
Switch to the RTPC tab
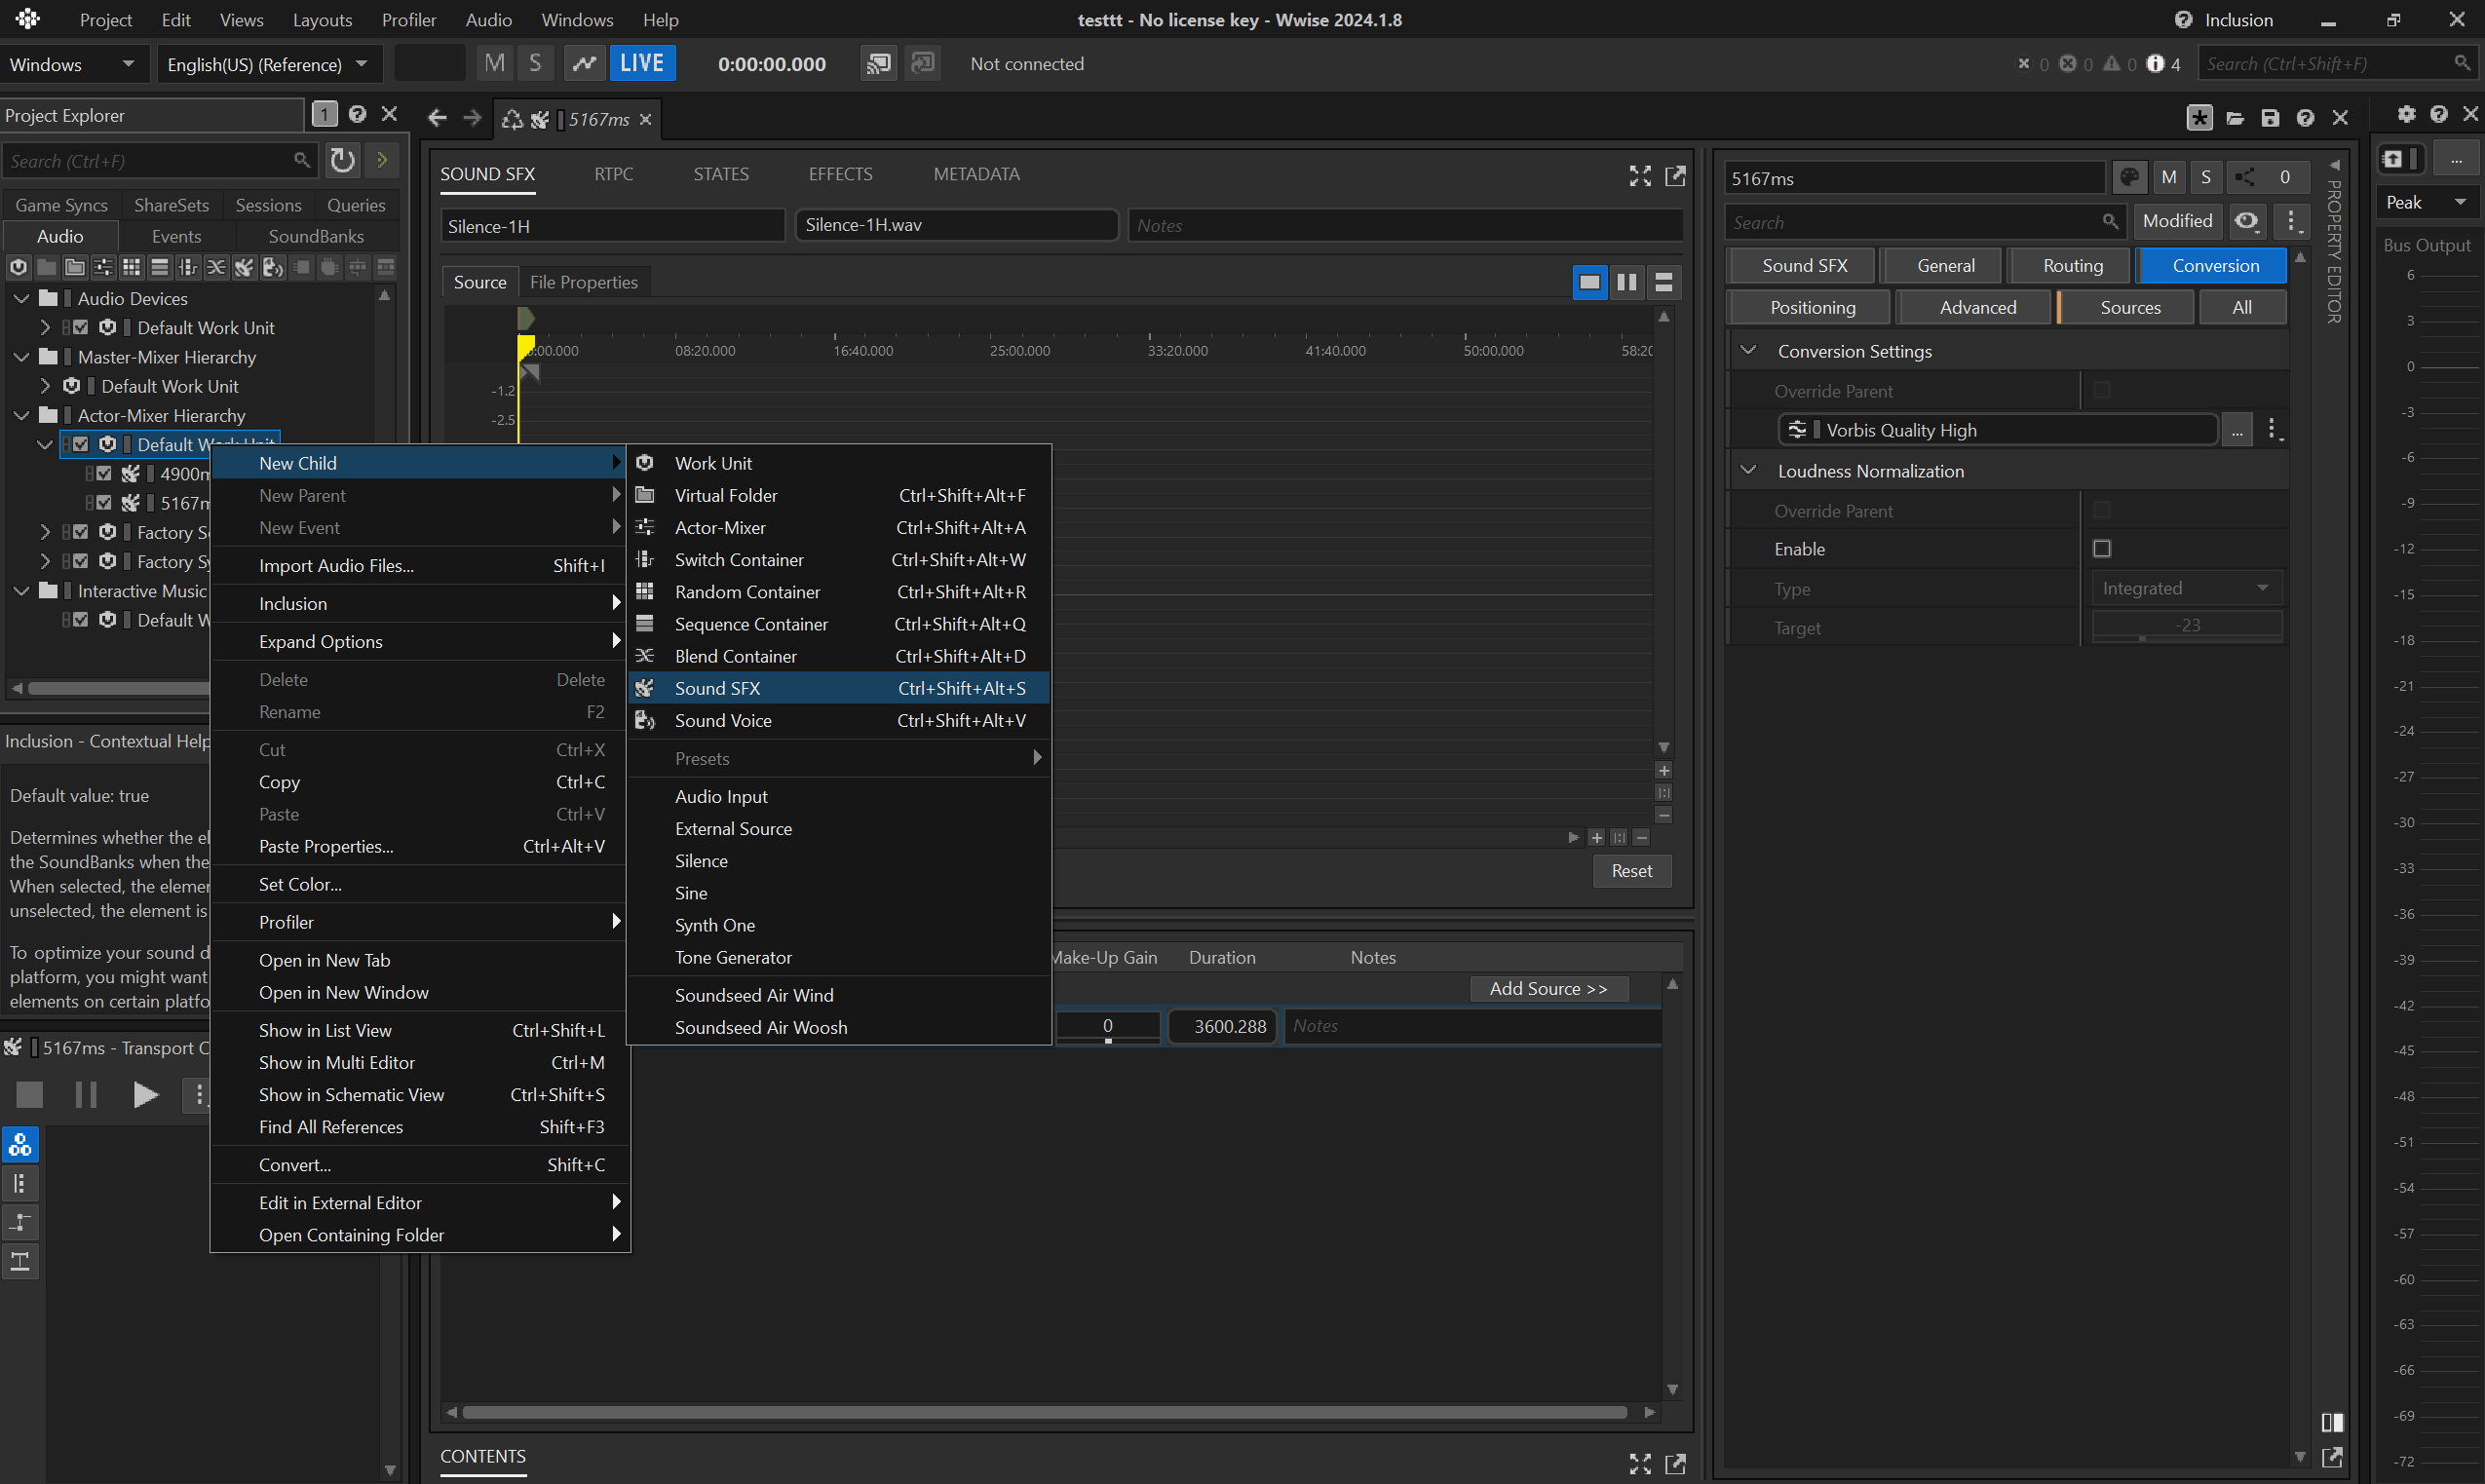(613, 174)
